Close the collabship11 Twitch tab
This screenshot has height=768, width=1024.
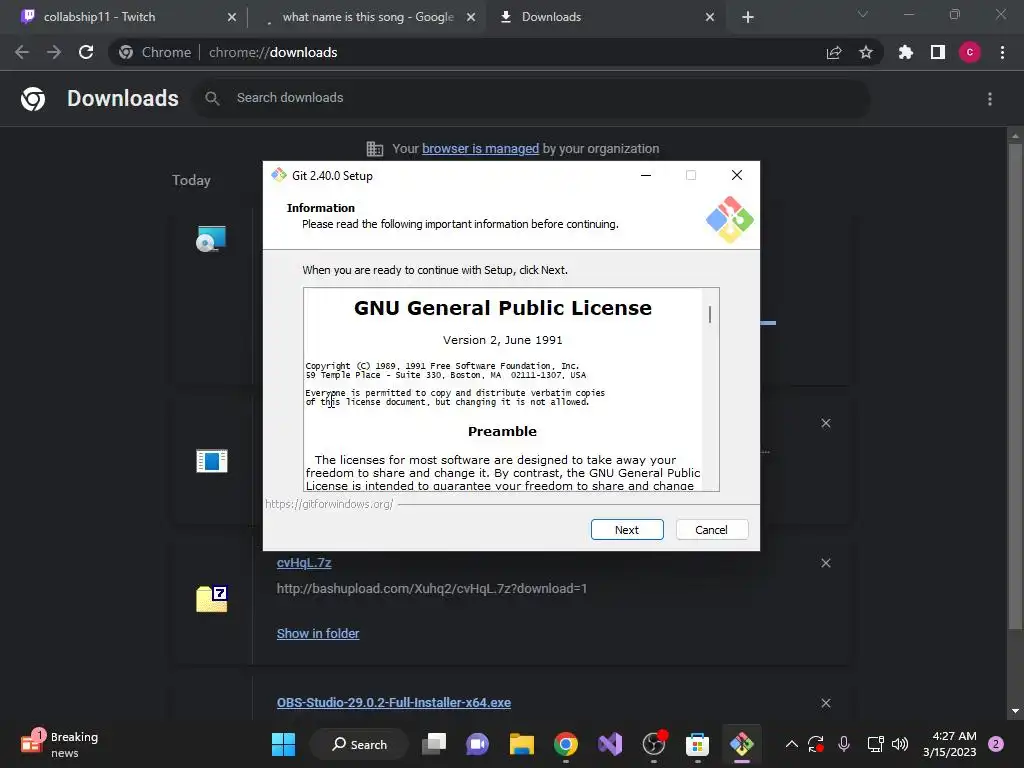(x=231, y=17)
